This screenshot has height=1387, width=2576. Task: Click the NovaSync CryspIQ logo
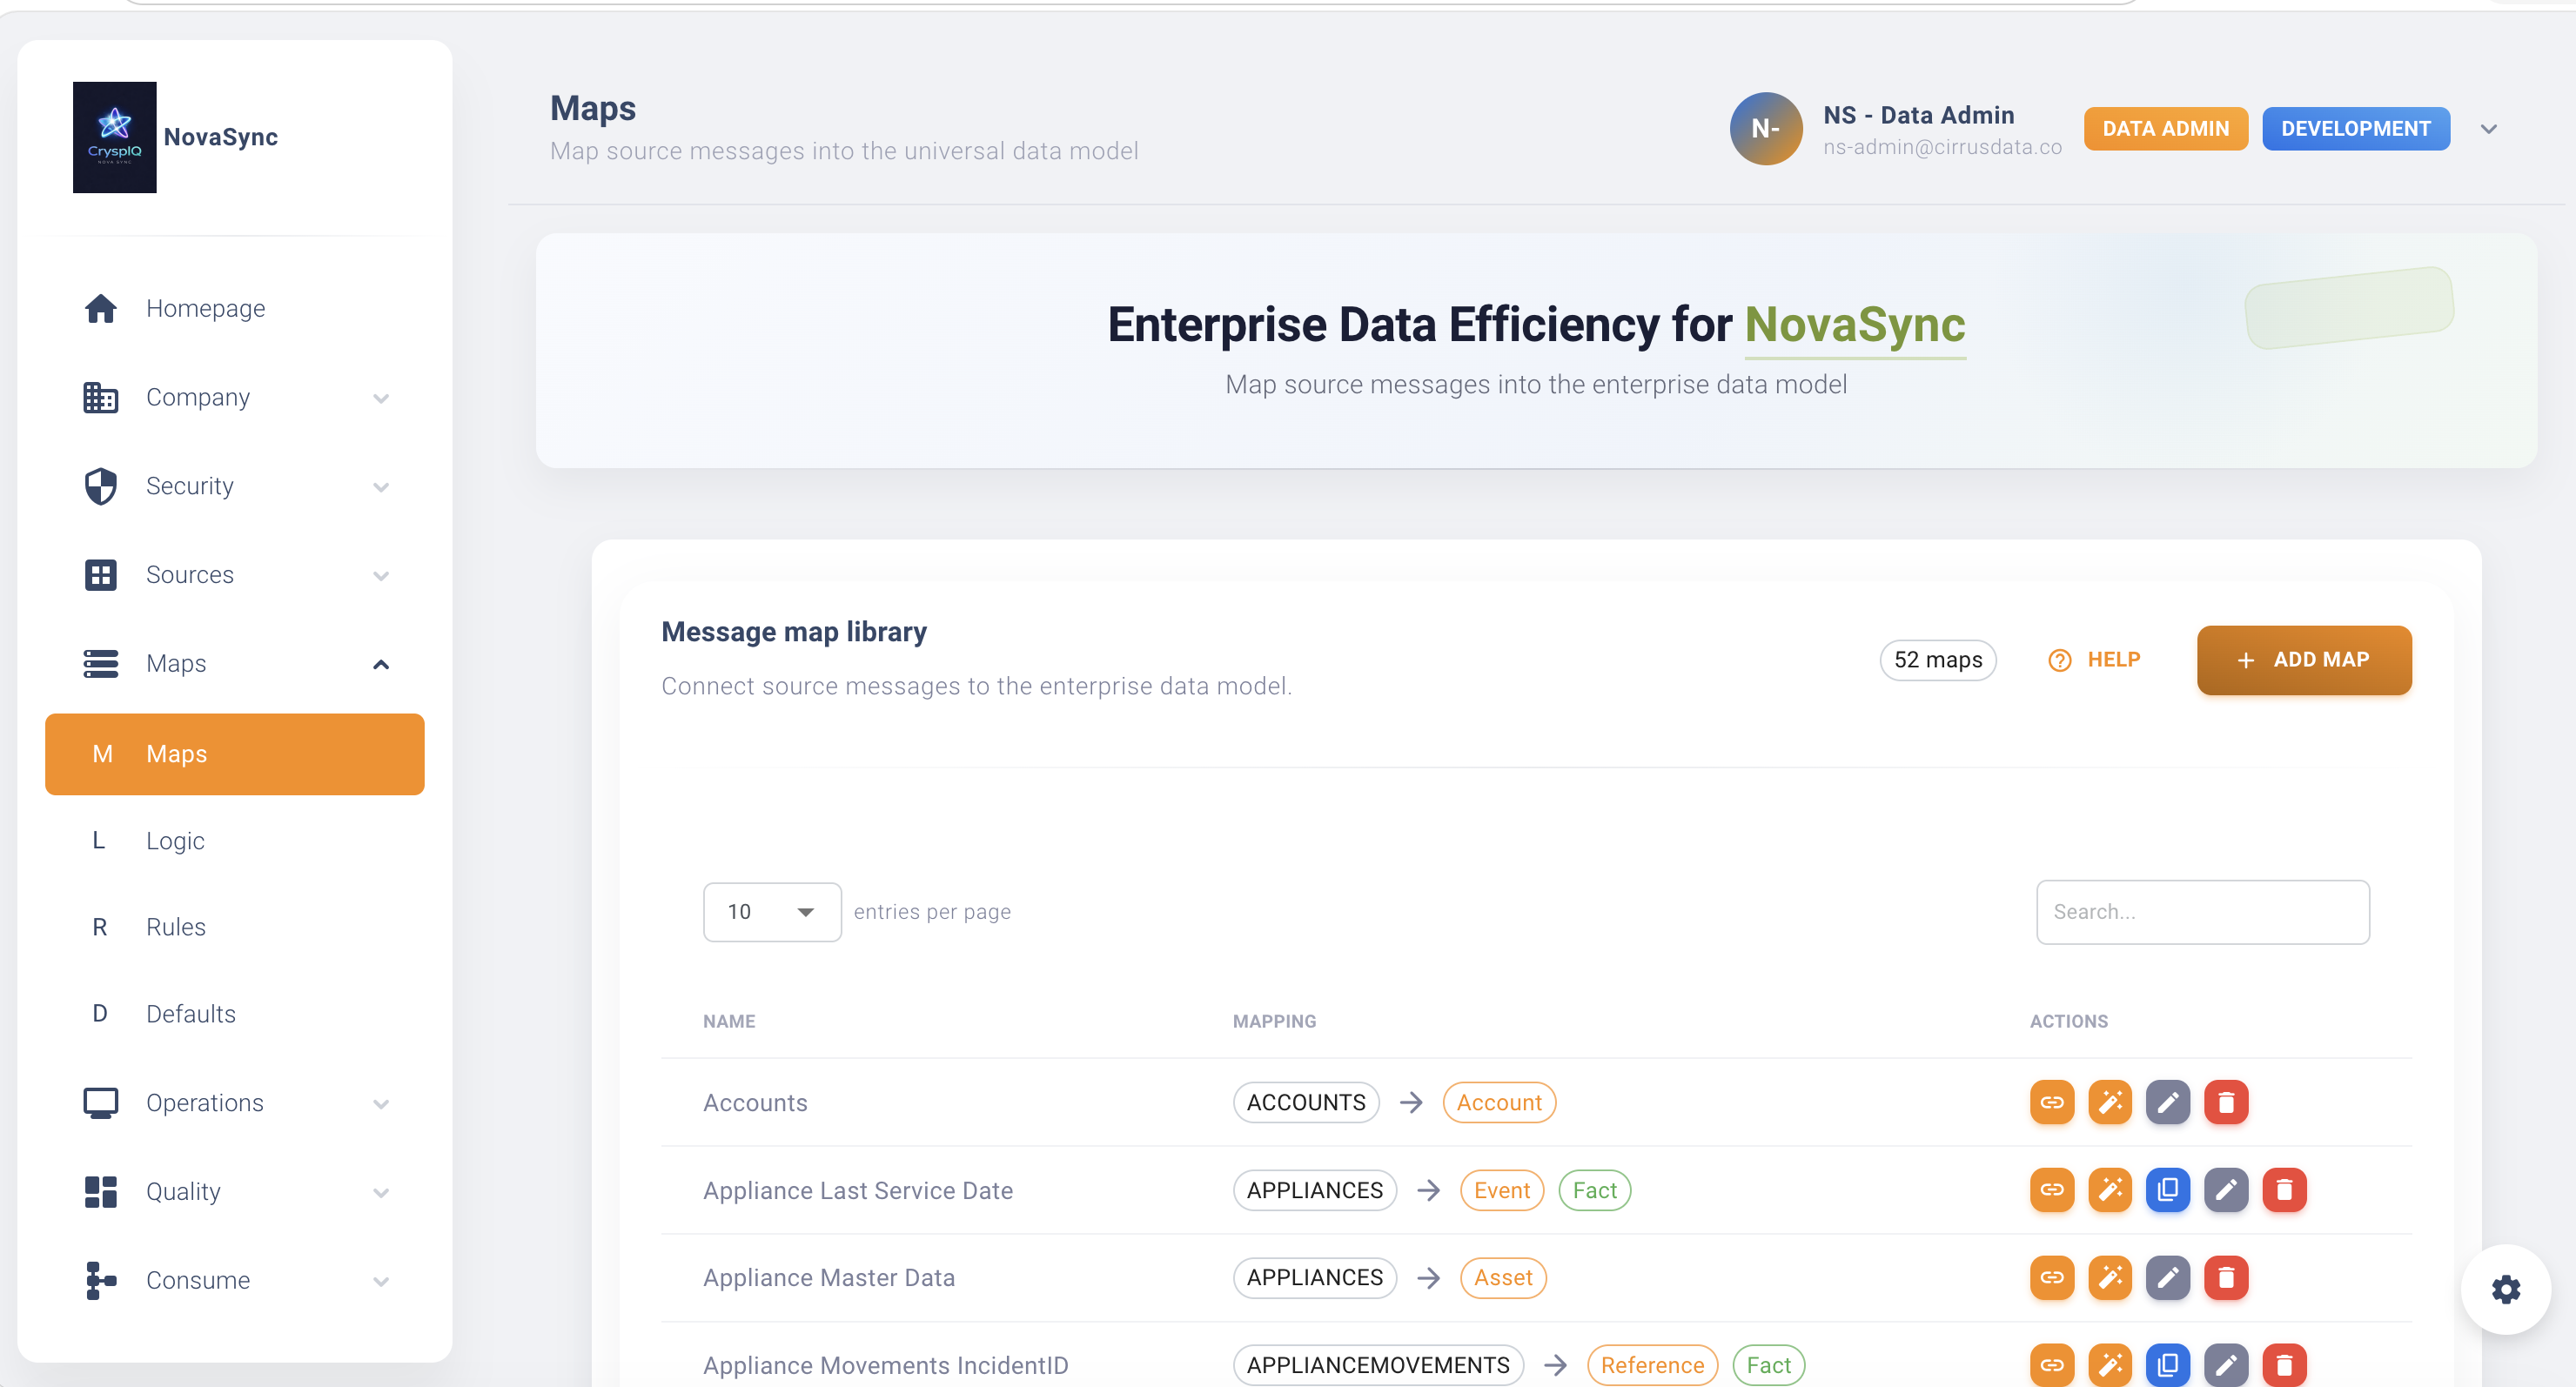coord(114,137)
